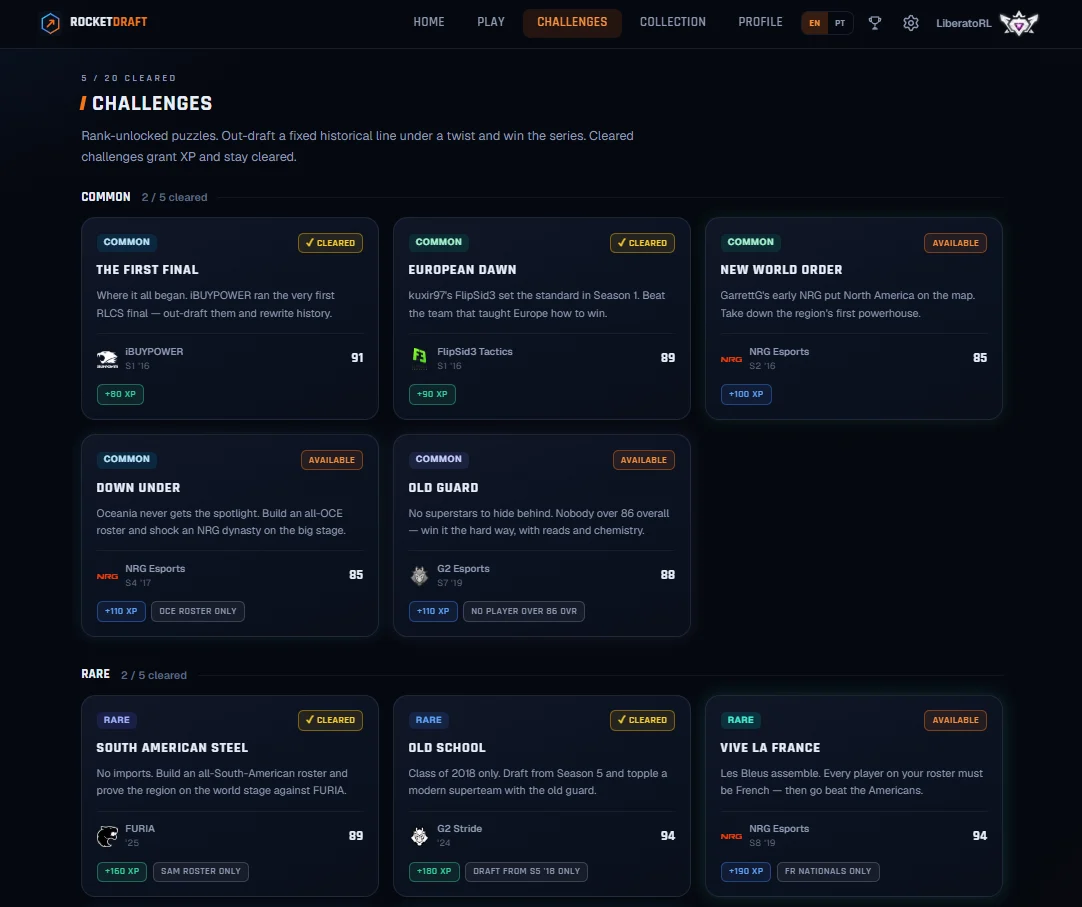Open the South American Steel challenge
Screen dimensions: 1082x907
(x=230, y=796)
